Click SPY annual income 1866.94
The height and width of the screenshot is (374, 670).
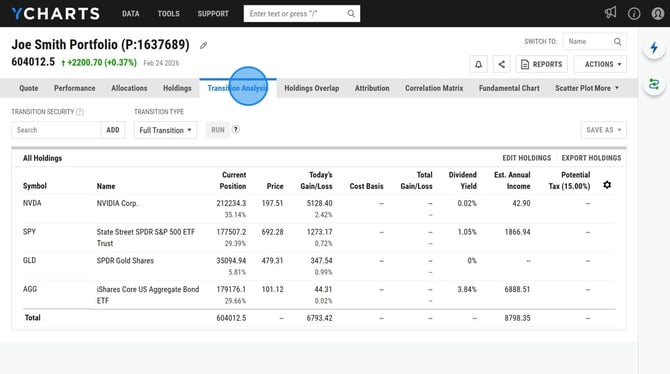click(517, 232)
